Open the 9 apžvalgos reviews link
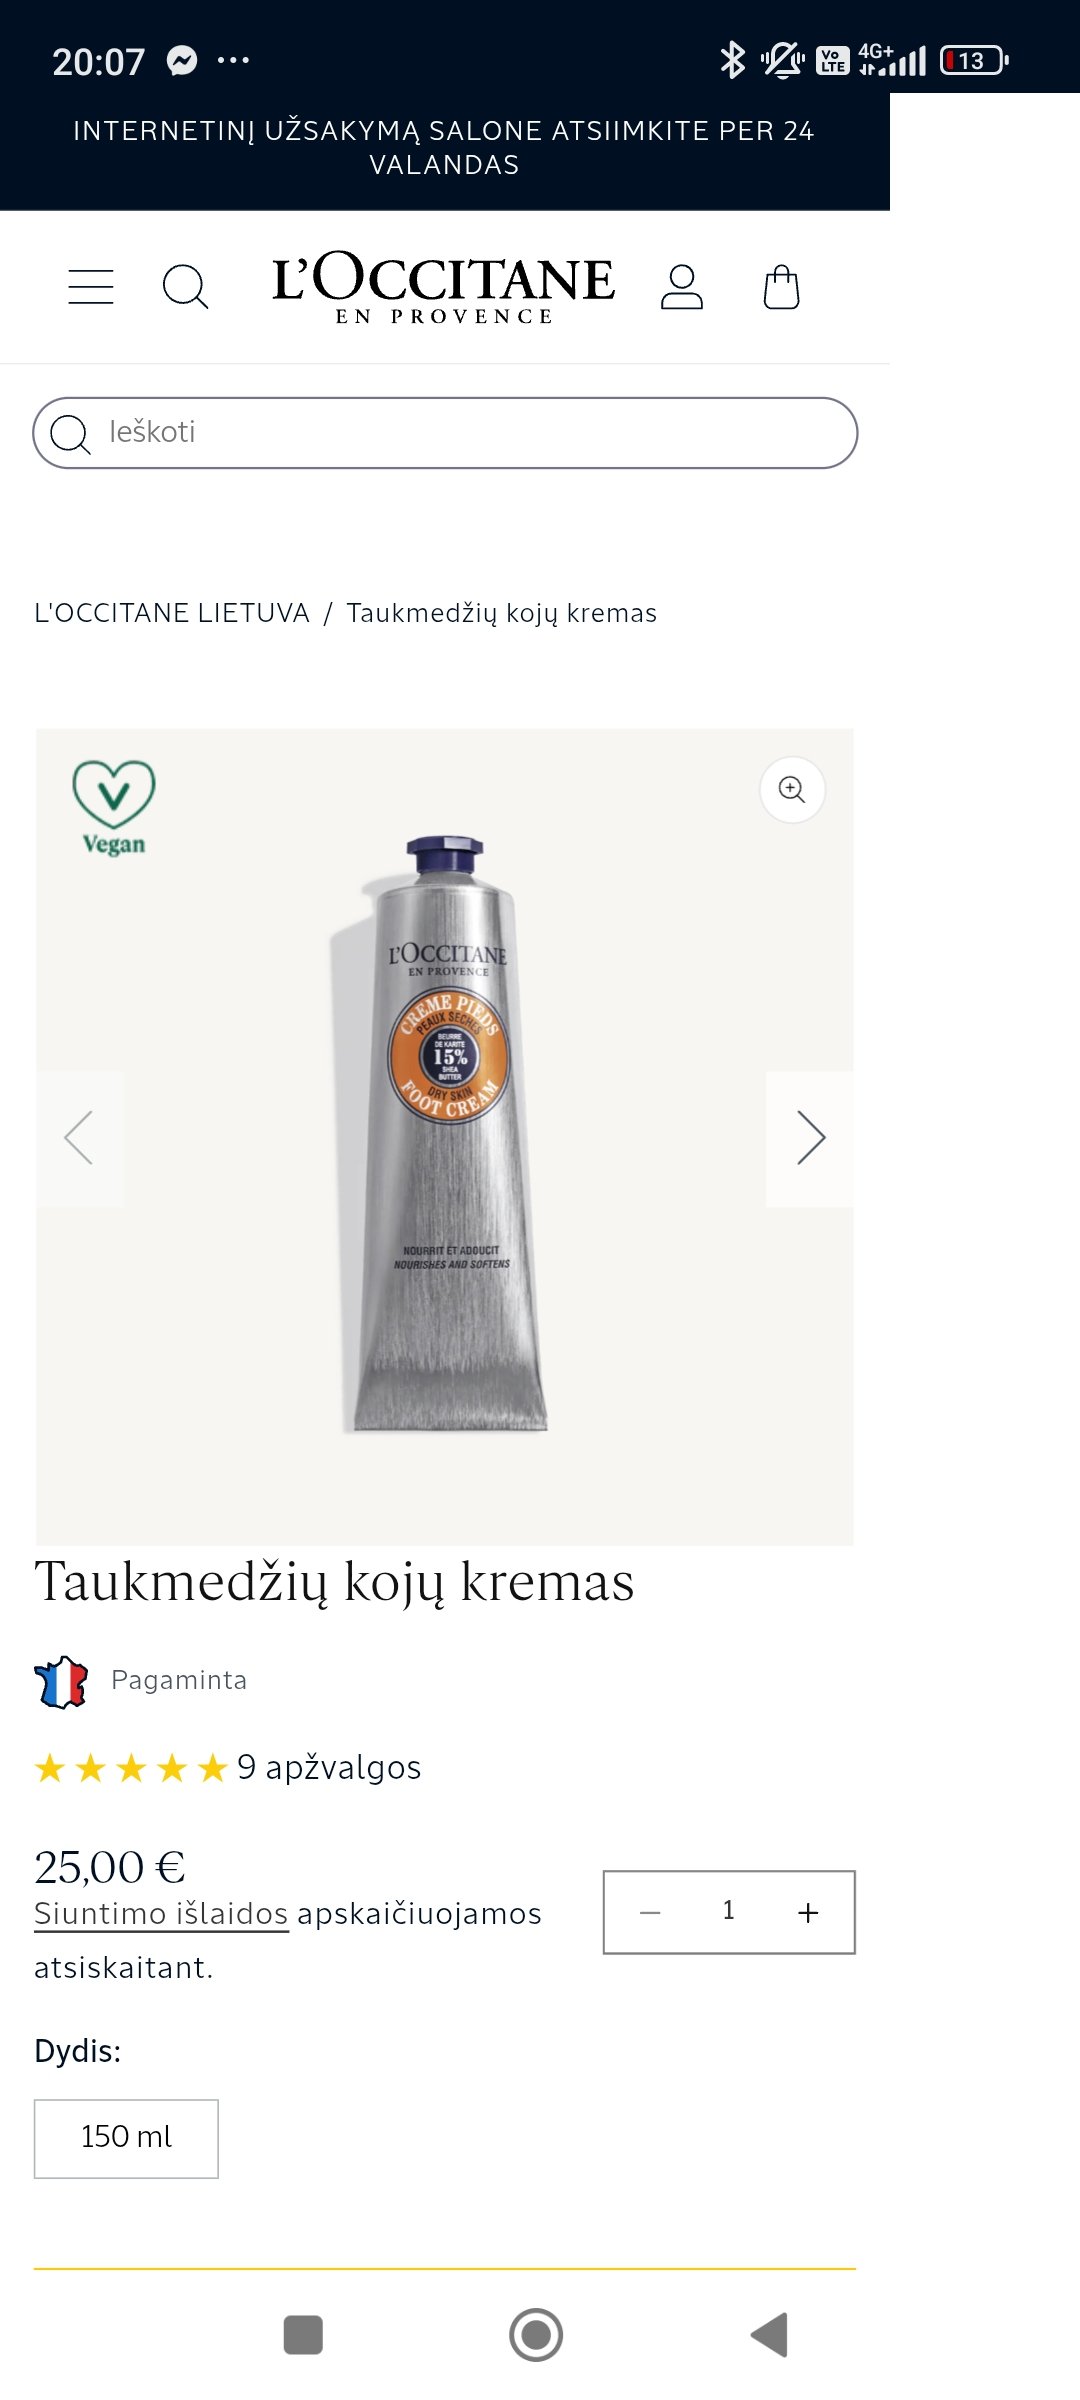The height and width of the screenshot is (2400, 1080). (329, 1768)
